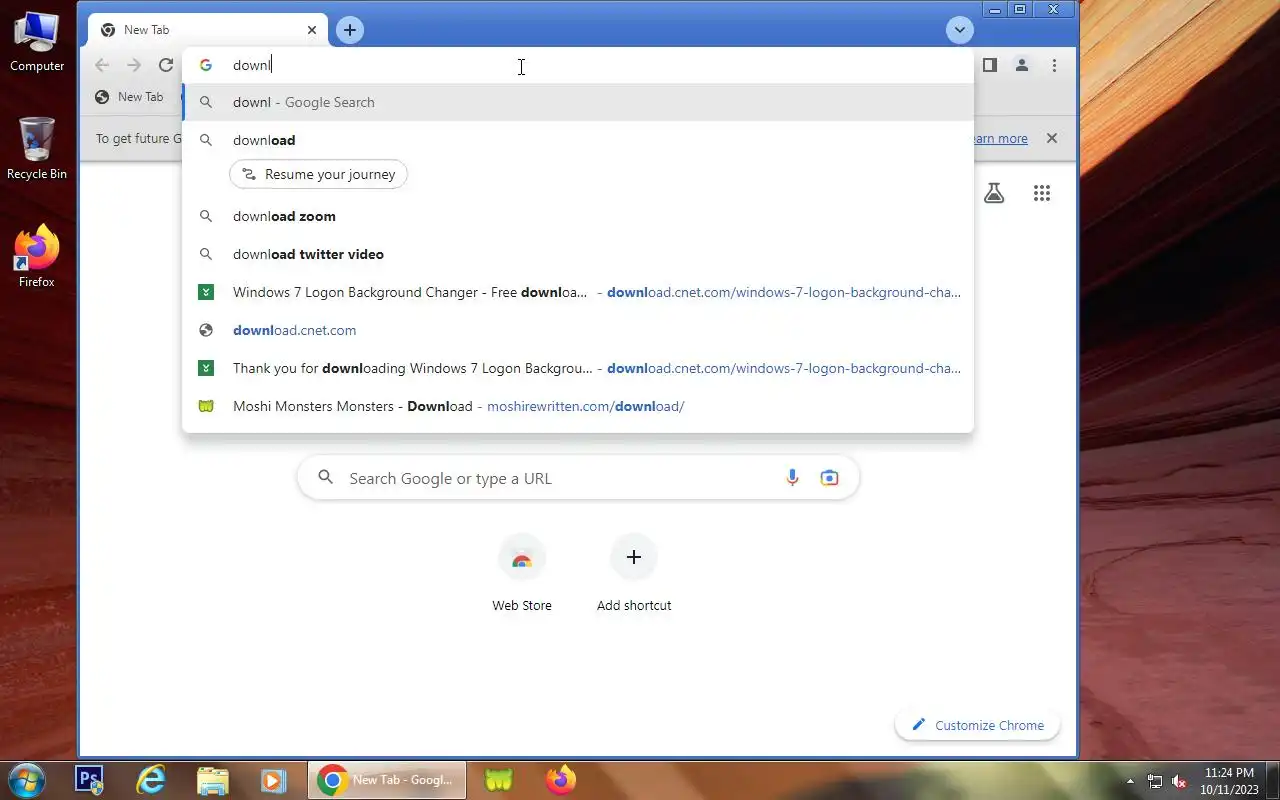Close the New Tab tab
Screen dimensions: 1280x800
[x=312, y=30]
